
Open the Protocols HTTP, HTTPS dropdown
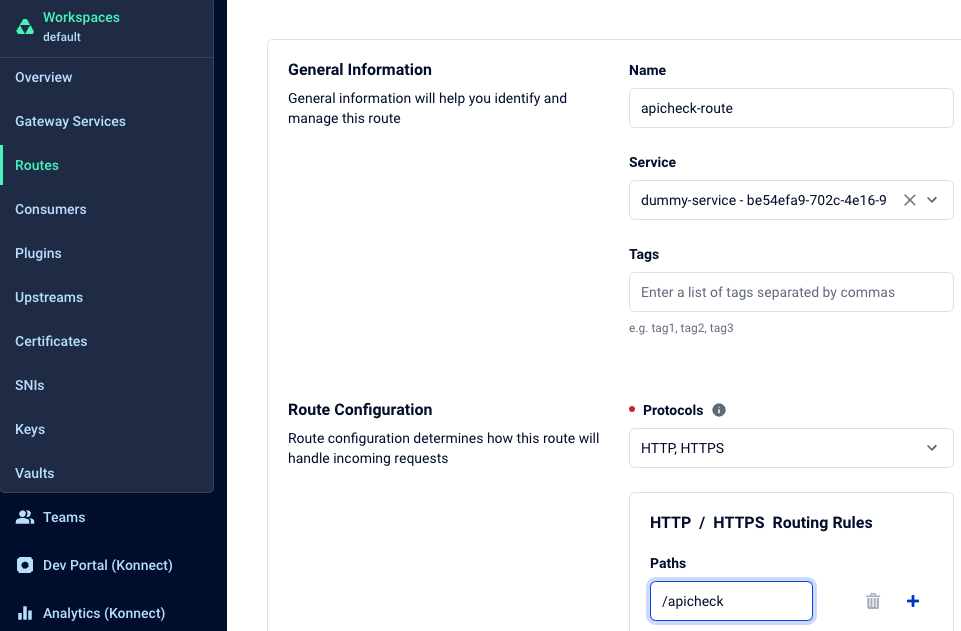tap(791, 448)
